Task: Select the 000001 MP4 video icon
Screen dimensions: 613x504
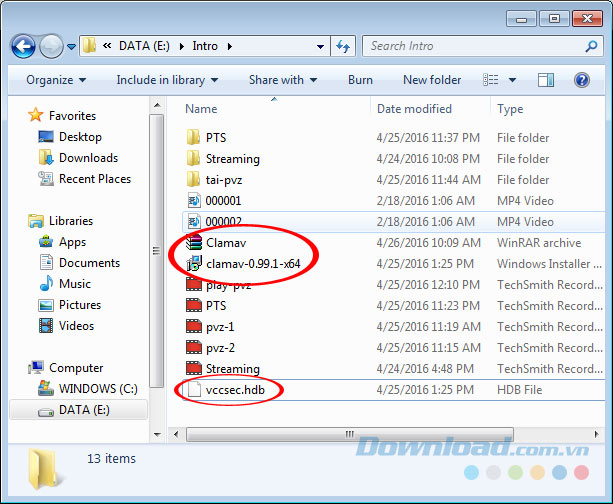Action: click(x=194, y=201)
